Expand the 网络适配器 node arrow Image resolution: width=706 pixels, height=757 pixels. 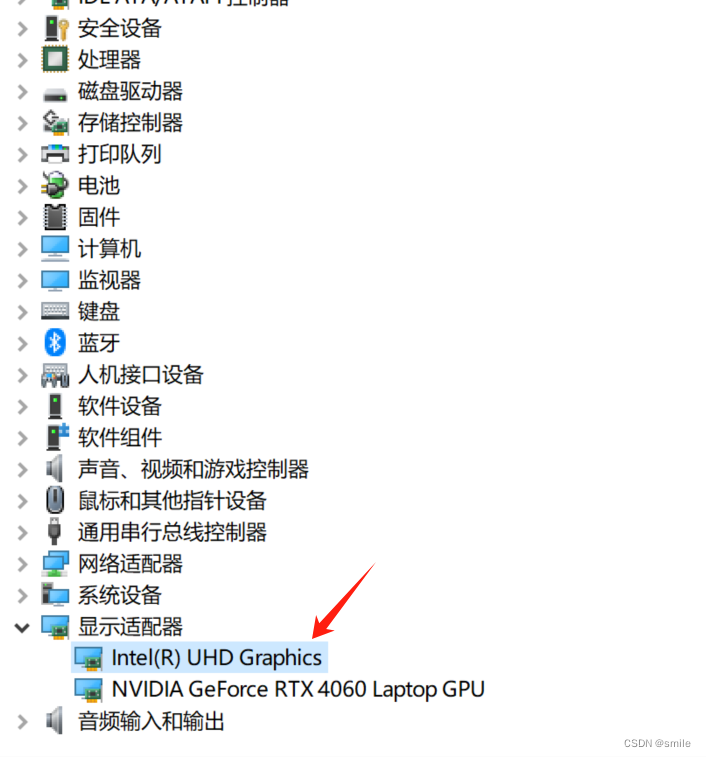[x=22, y=564]
